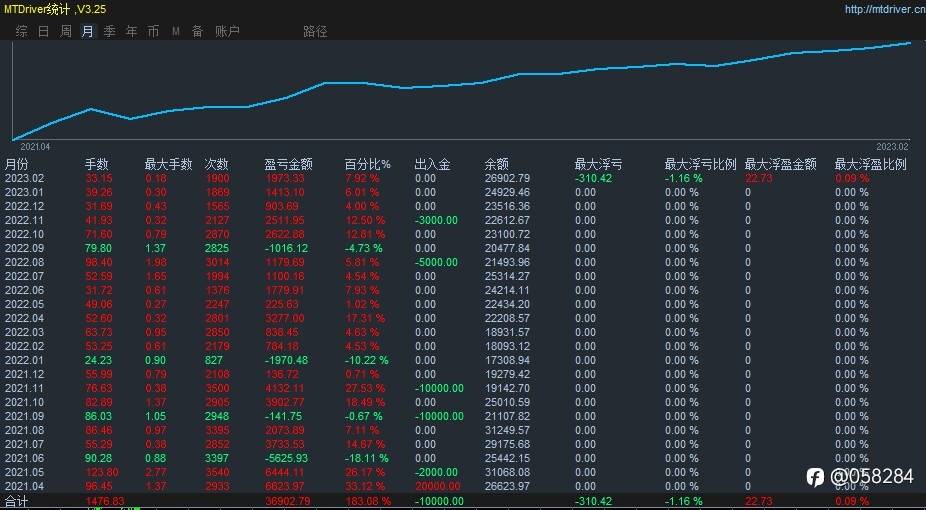This screenshot has height=510, width=926.
Task: Click the -2000.00 withdrawal value
Action: pyautogui.click(x=435, y=472)
